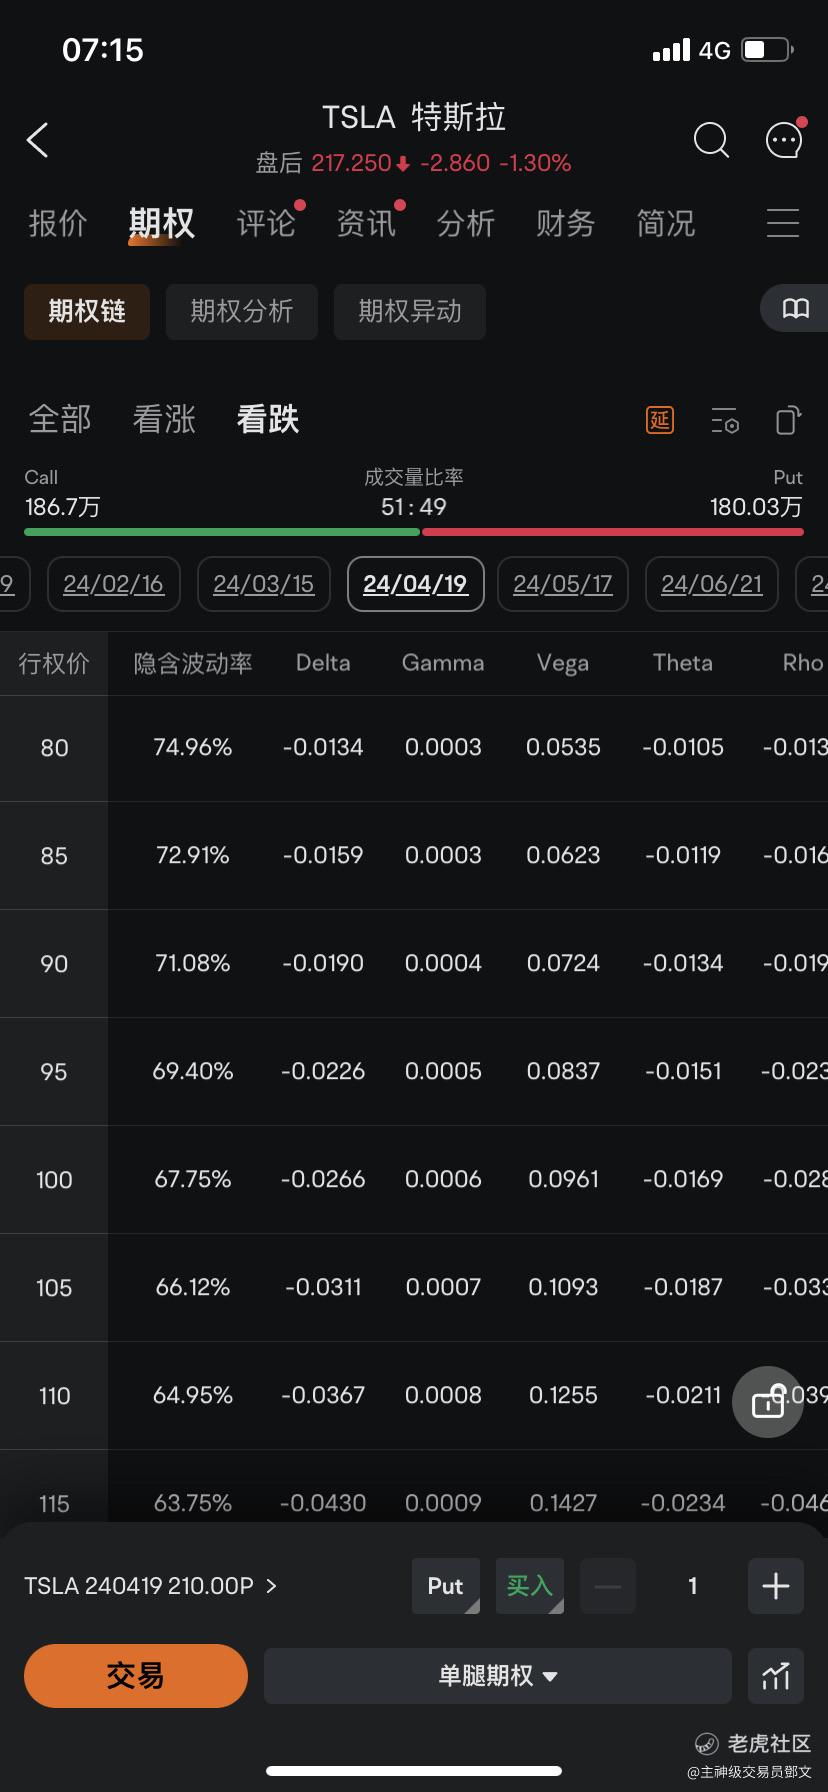The width and height of the screenshot is (828, 1792).
Task: Tap Vega value 0.1093
Action: pos(563,1288)
